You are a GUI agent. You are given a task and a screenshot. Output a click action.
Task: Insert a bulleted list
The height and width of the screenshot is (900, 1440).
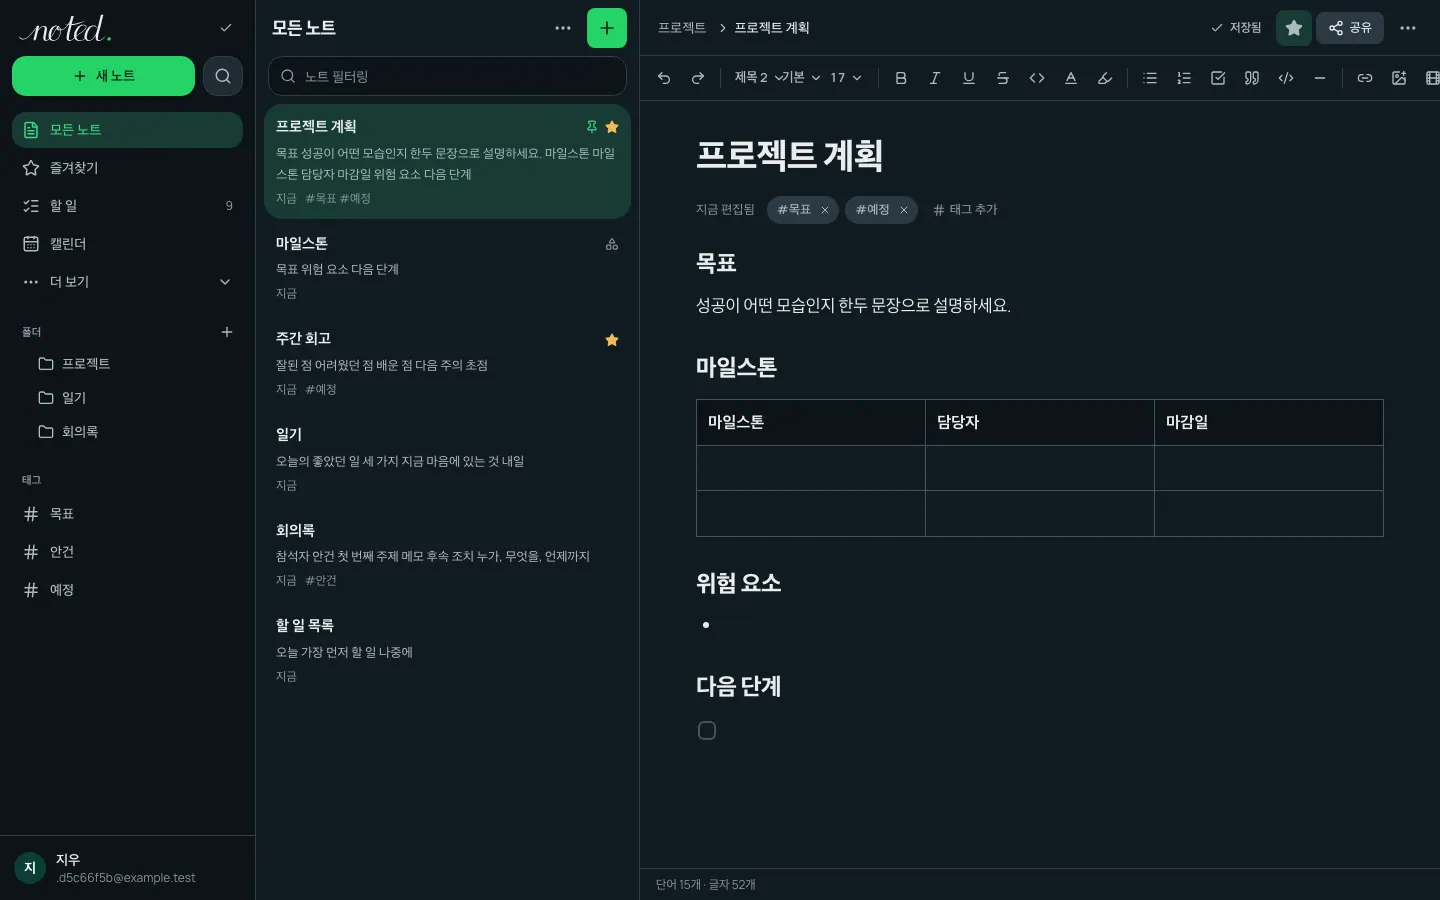point(1150,78)
